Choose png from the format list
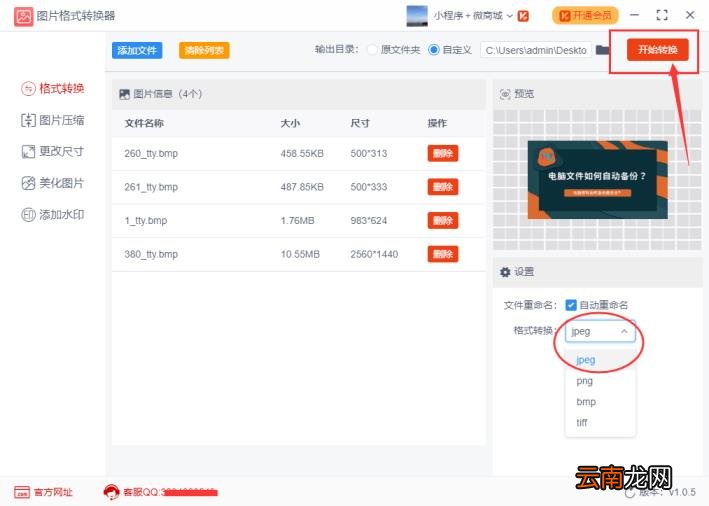 pos(600,381)
